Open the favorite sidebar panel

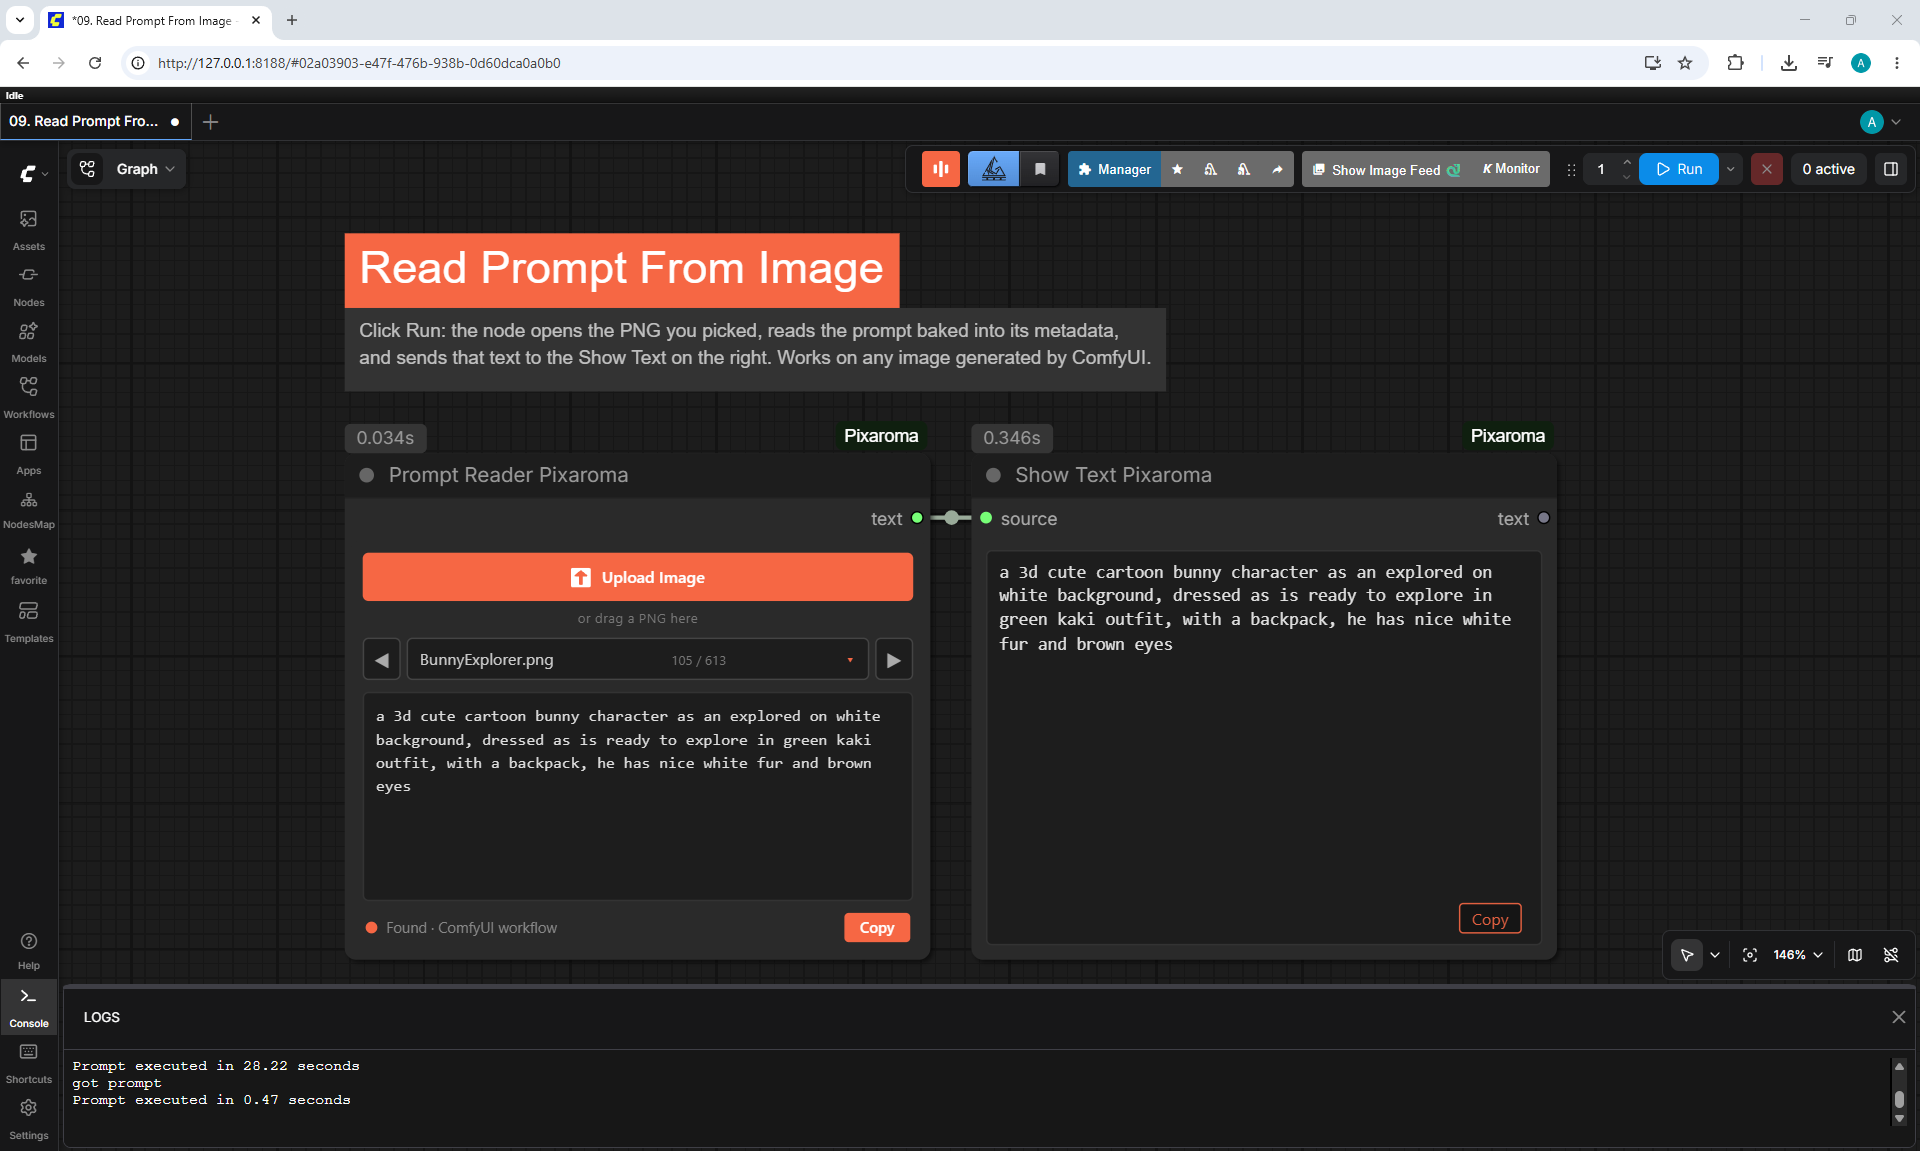pyautogui.click(x=28, y=565)
